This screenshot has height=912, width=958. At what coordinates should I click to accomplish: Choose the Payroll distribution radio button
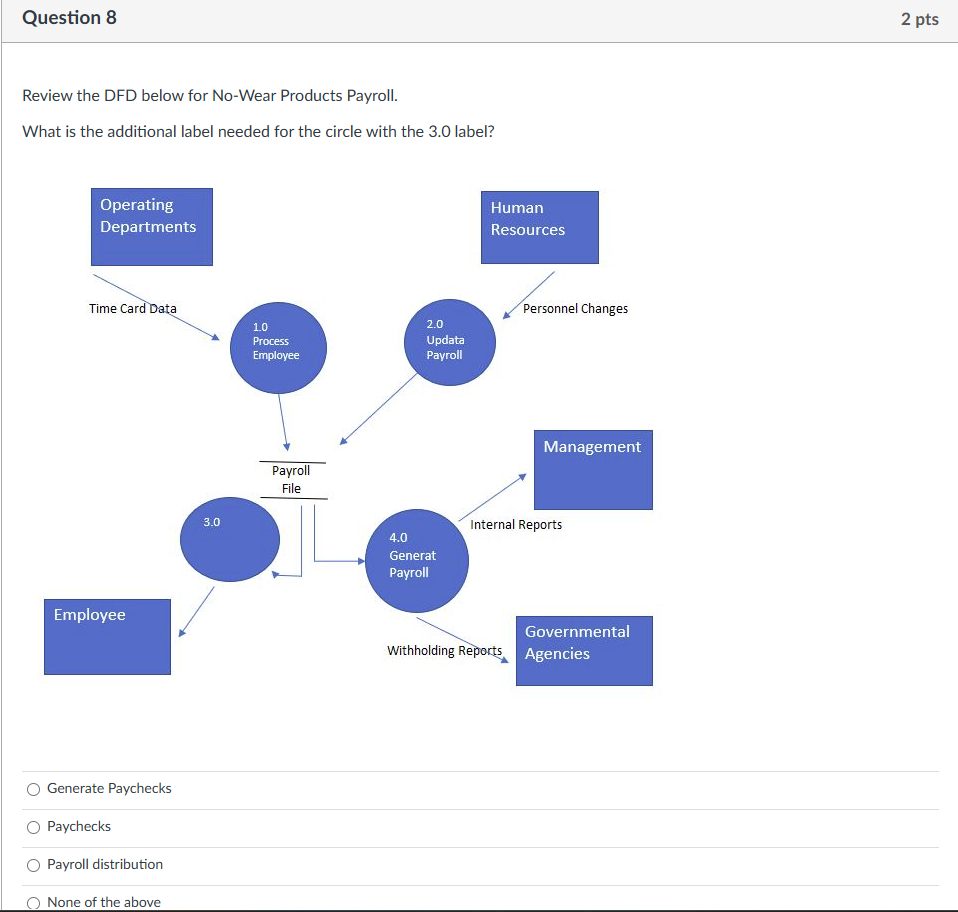pos(34,865)
